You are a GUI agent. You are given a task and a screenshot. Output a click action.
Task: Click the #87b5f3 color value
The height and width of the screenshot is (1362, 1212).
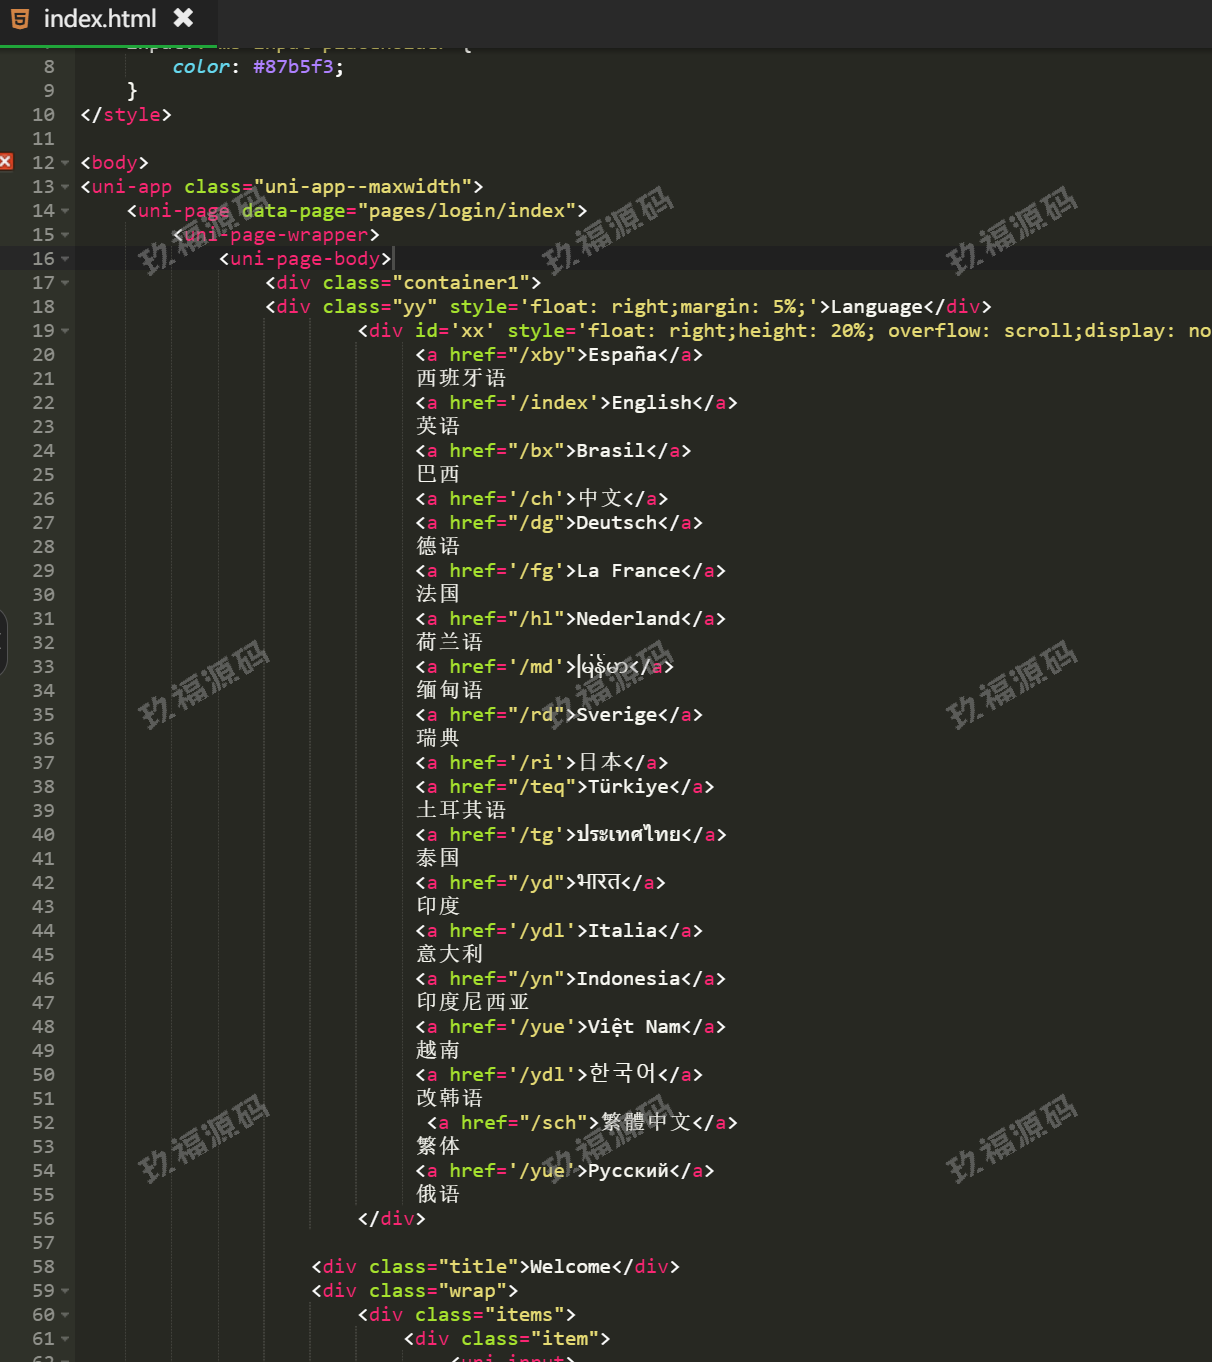[293, 67]
